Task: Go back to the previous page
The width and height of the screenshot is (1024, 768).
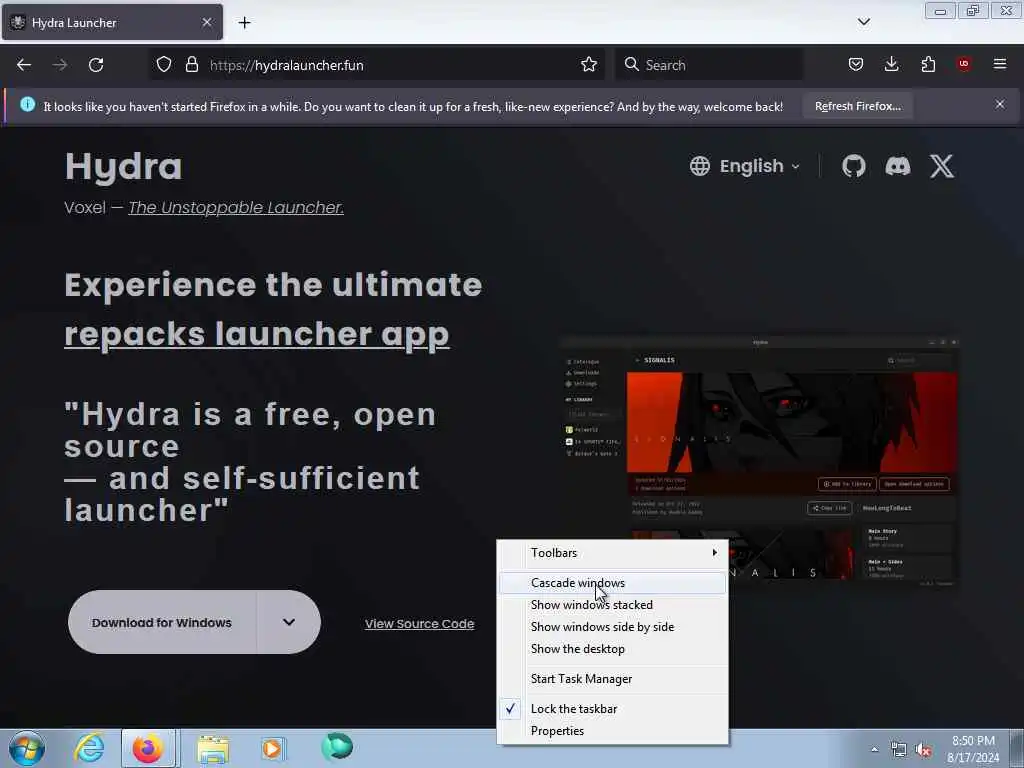Action: (x=24, y=65)
